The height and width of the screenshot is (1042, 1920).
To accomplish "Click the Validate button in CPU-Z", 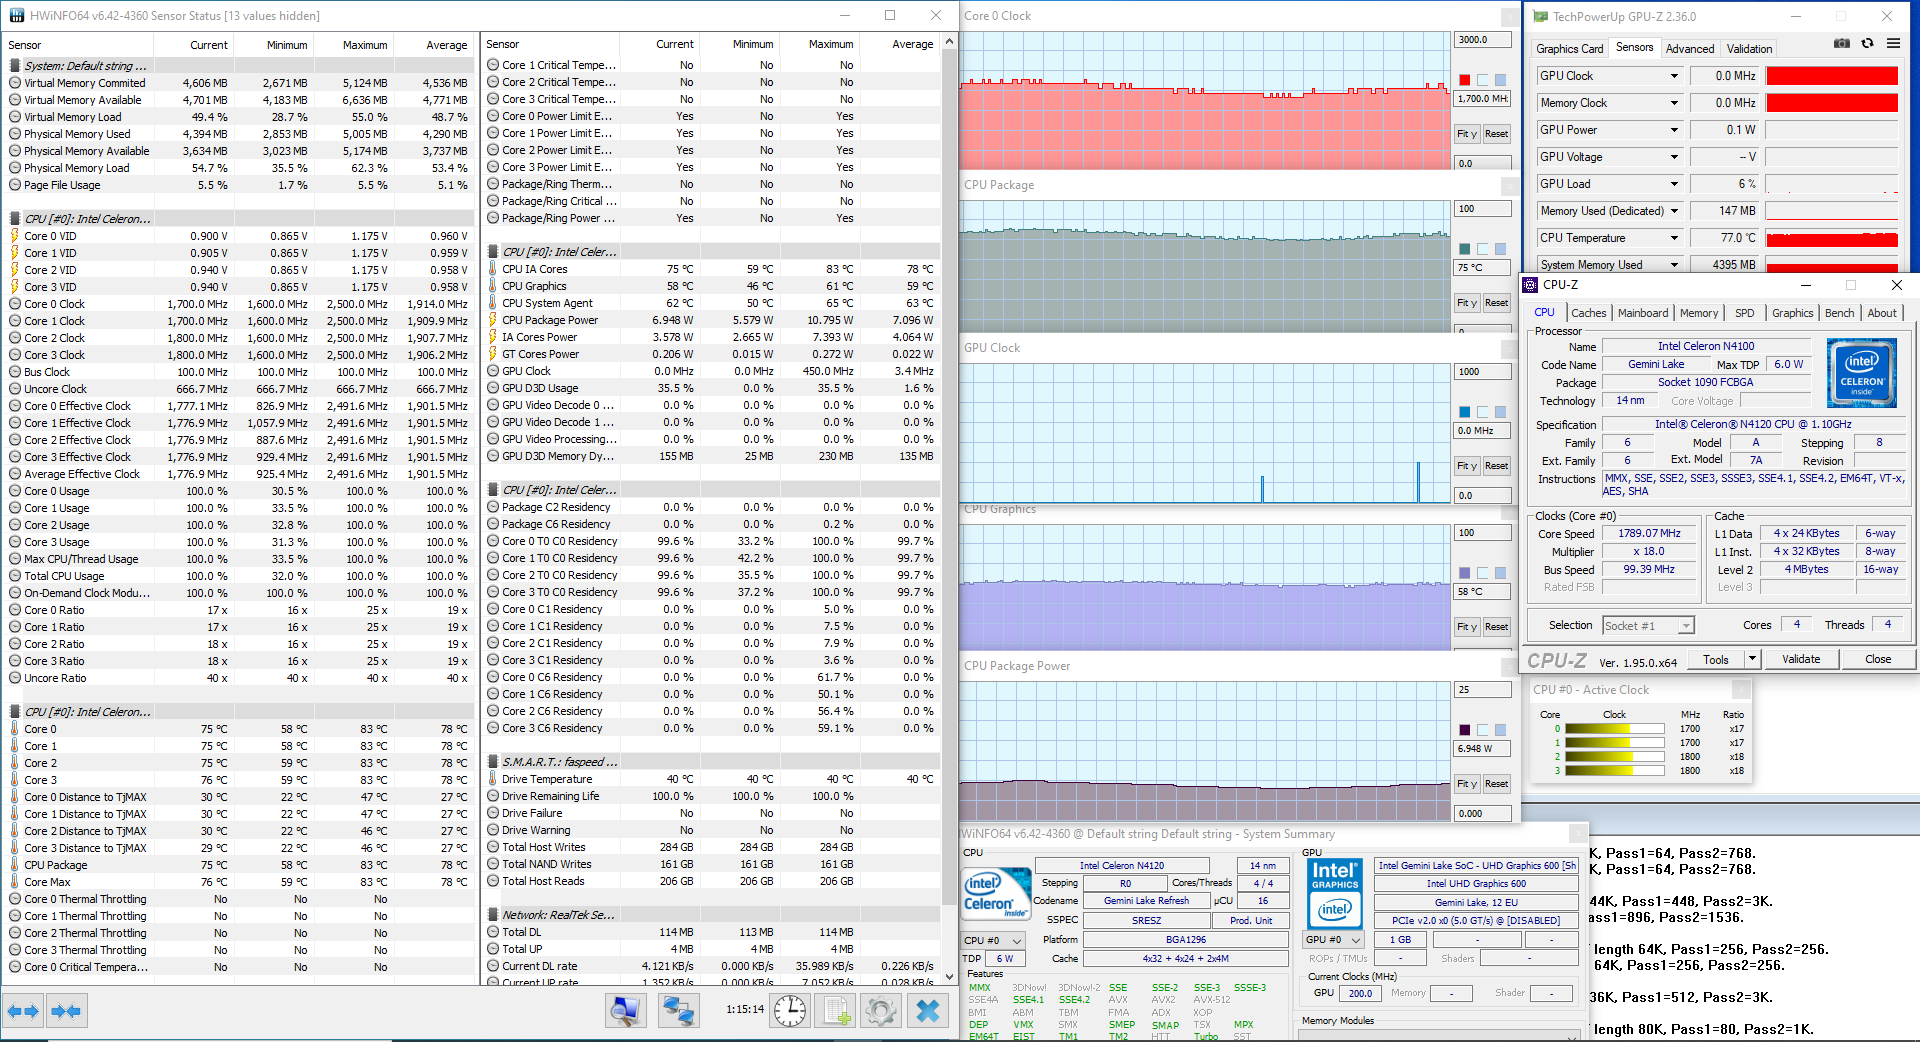I will tap(1801, 659).
